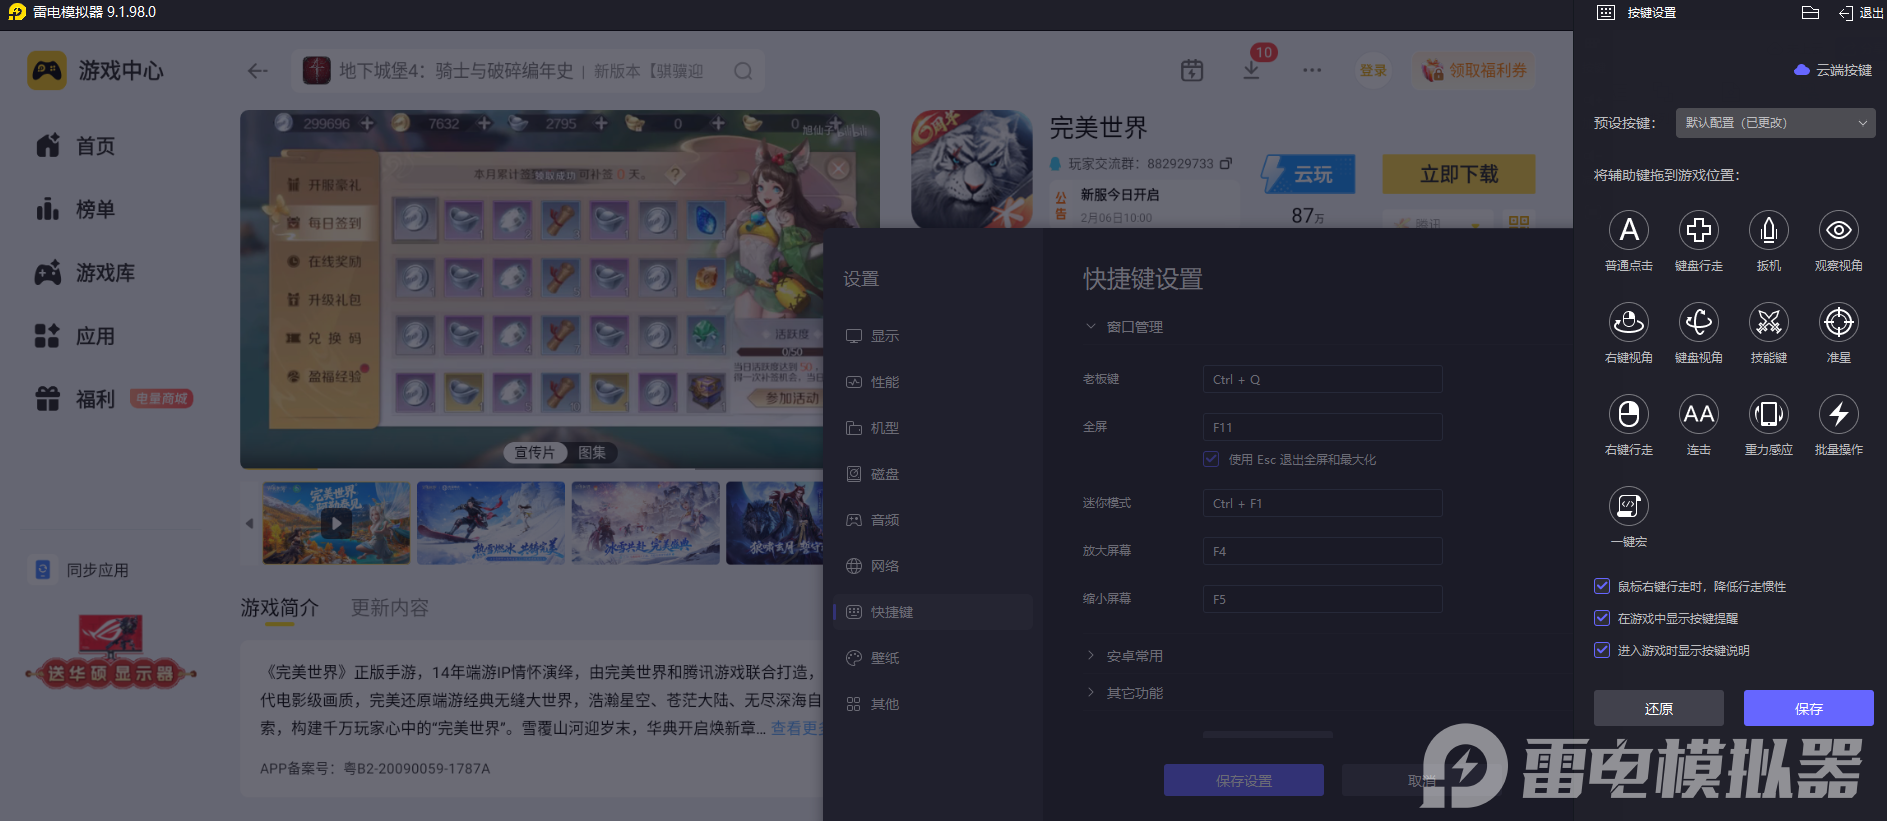The height and width of the screenshot is (821, 1887).
Task: Toggle 鼠标右键行走时，降低行走惯性 checkbox
Action: point(1602,586)
